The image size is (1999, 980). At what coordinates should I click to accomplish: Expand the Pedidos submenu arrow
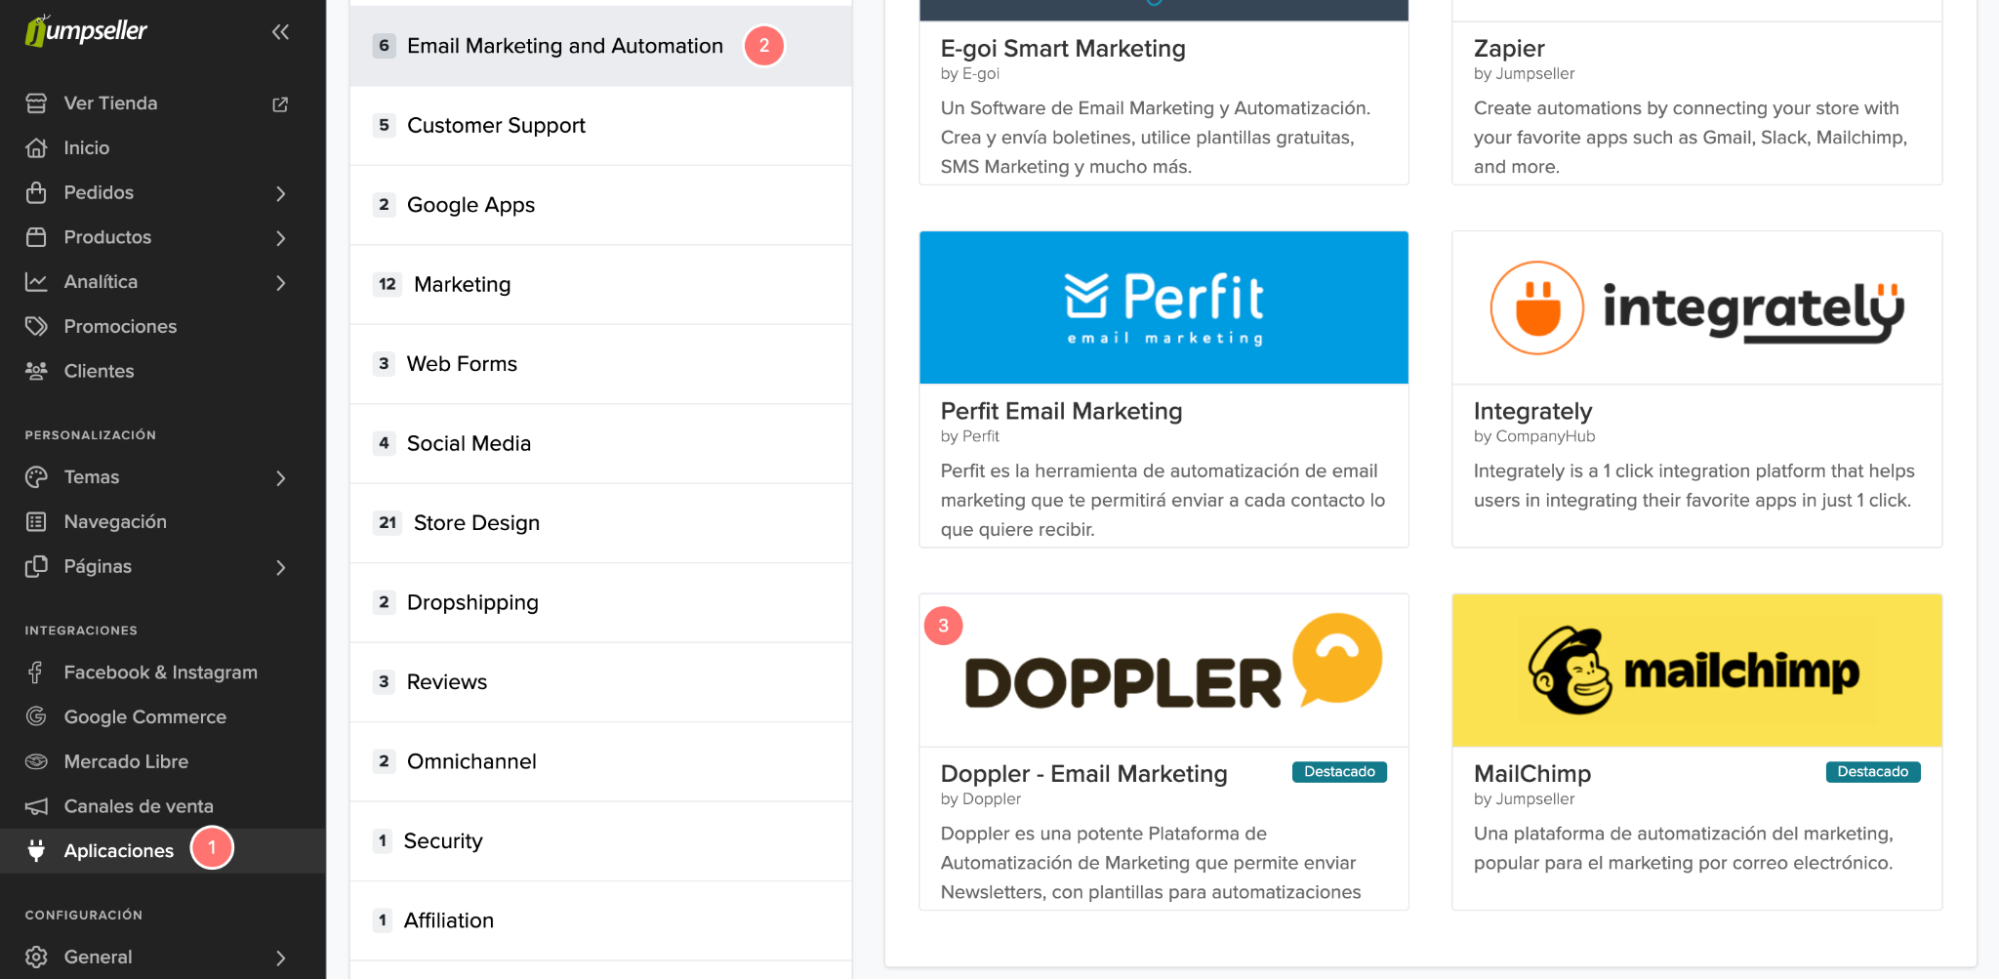(x=280, y=193)
